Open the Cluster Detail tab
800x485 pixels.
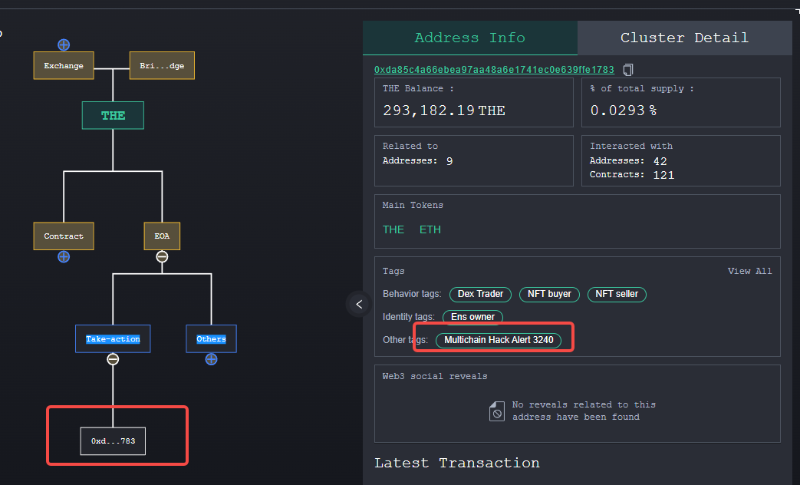point(684,38)
